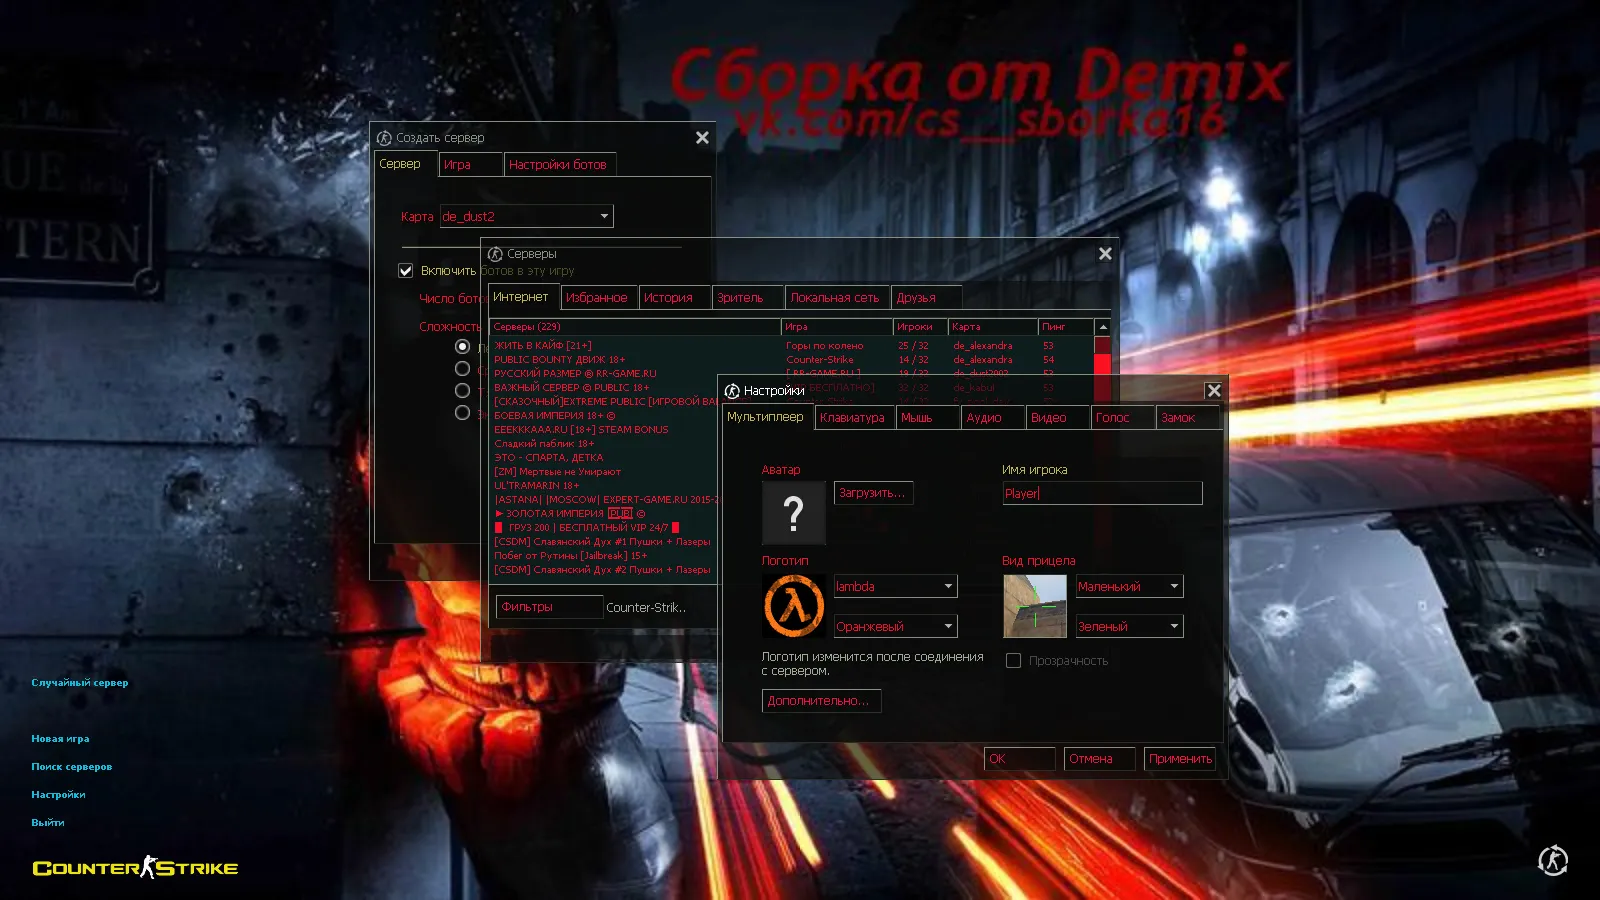This screenshot has height=900, width=1600.
Task: Click the CS emblem icon in bottom-right corner
Action: pyautogui.click(x=1551, y=858)
